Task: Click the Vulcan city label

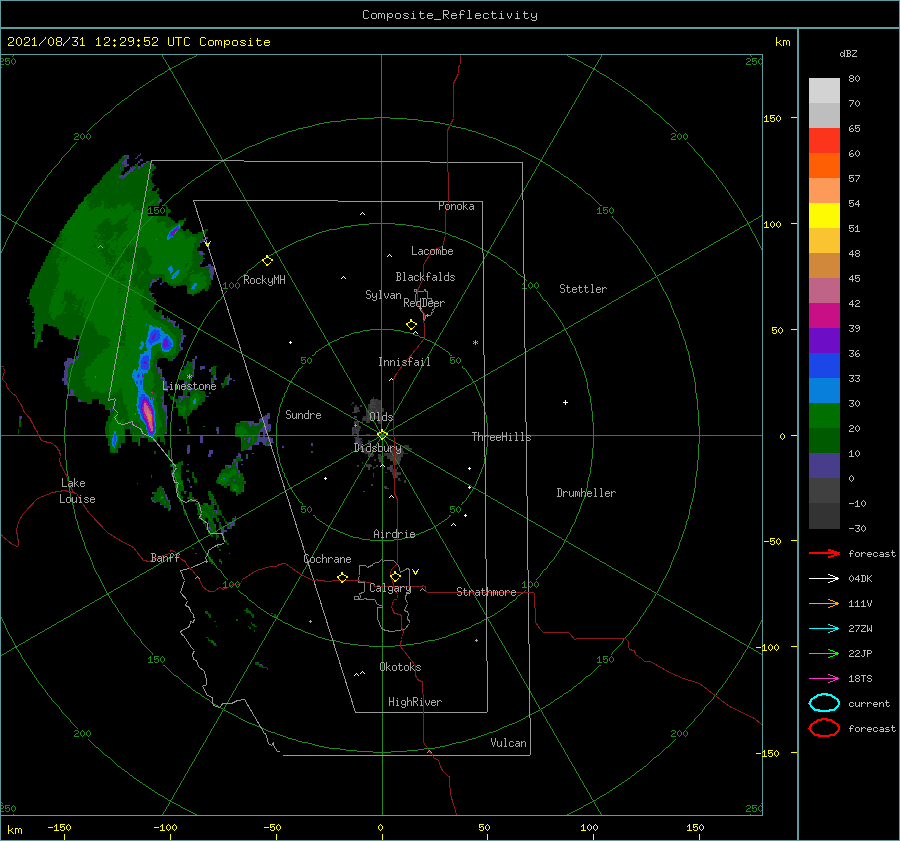Action: click(x=508, y=743)
